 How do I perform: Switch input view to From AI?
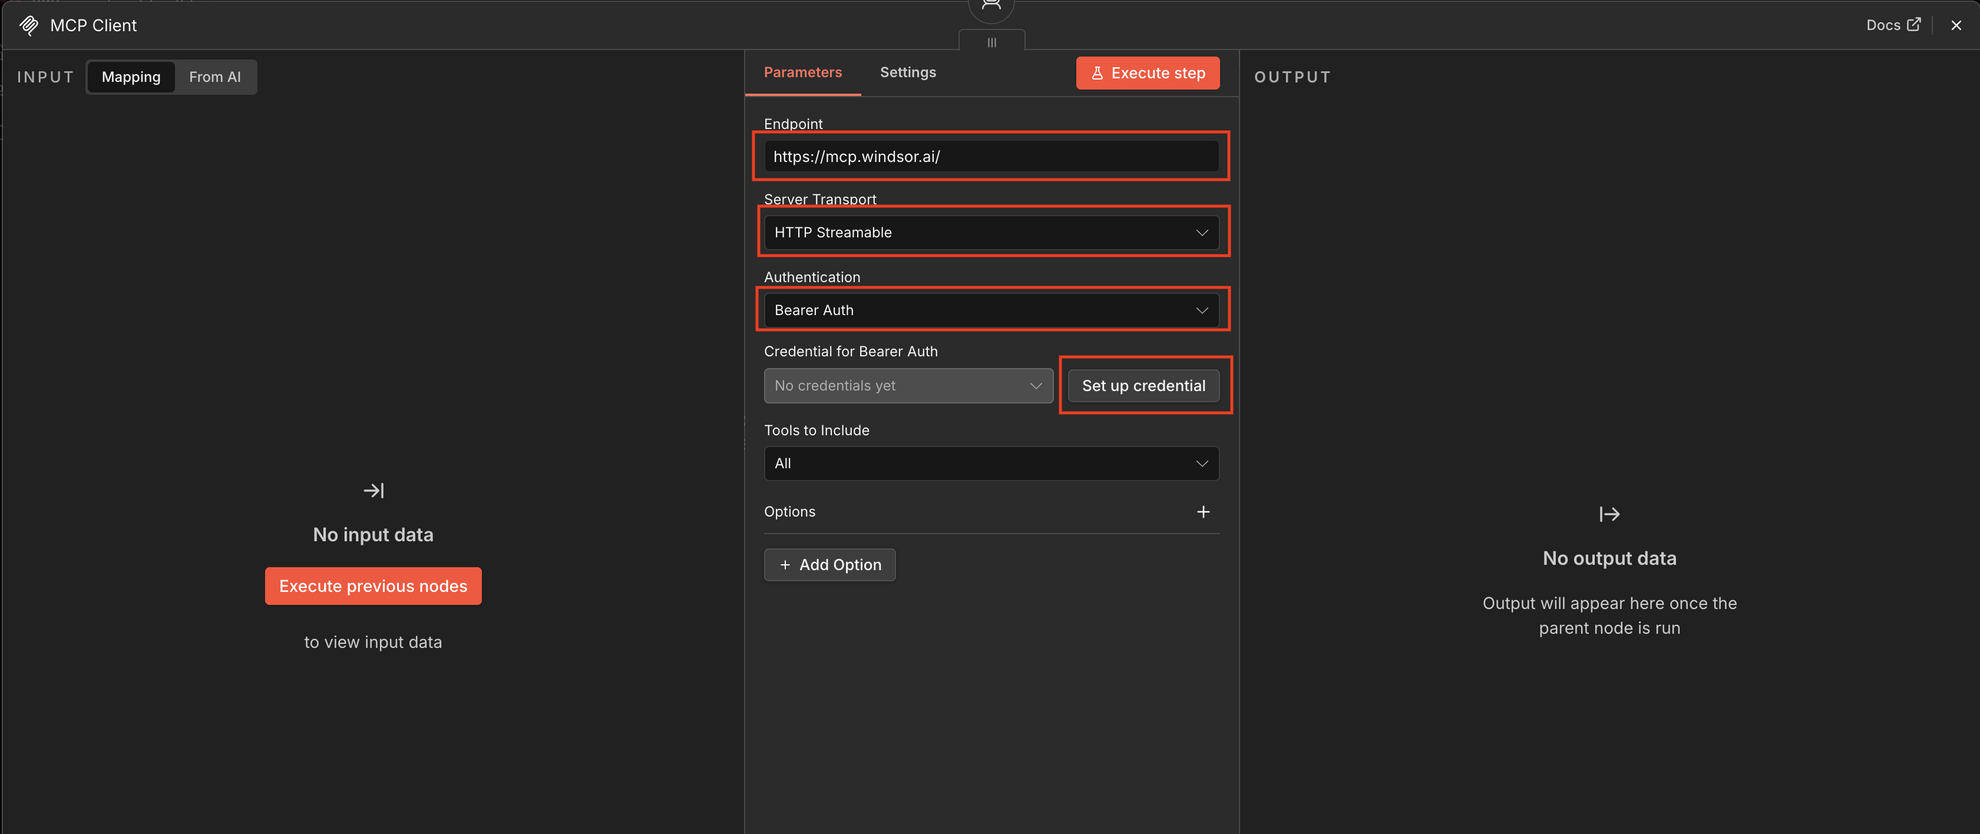(x=215, y=77)
